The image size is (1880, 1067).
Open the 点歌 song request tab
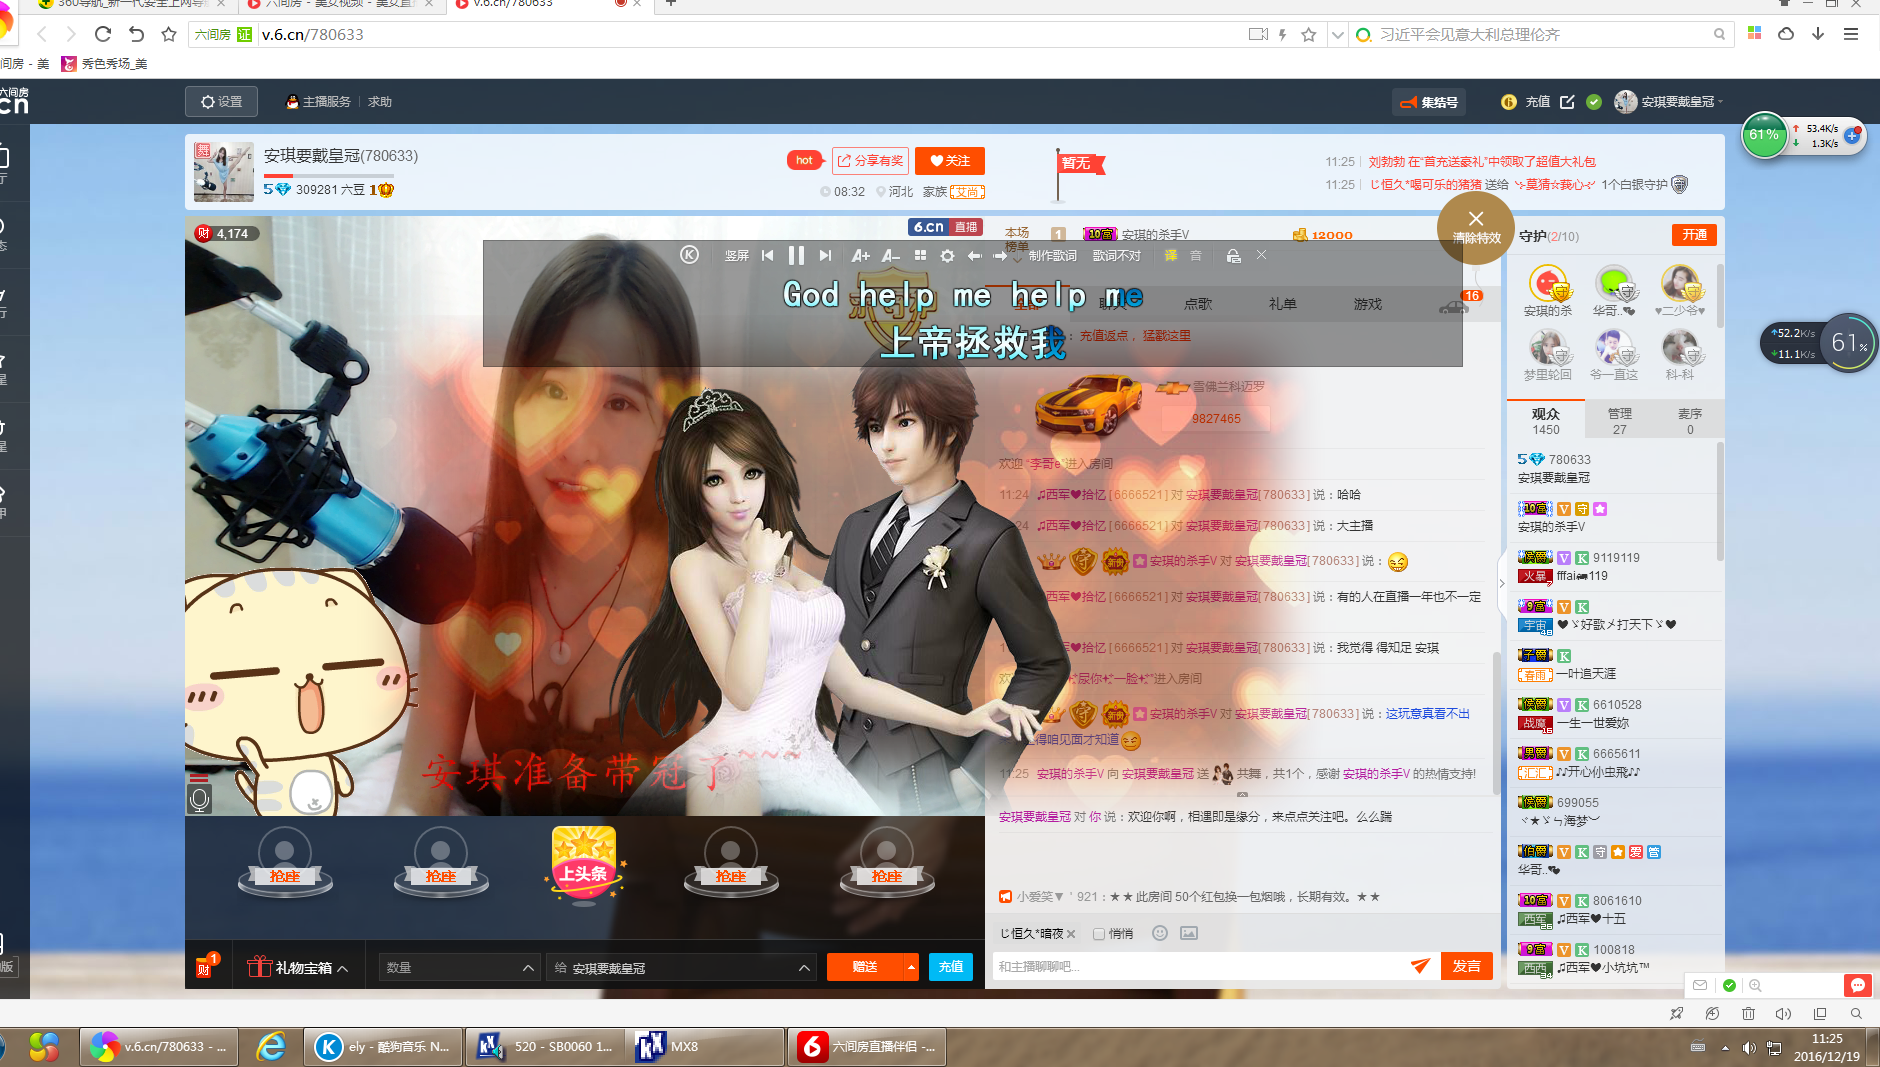(1198, 304)
